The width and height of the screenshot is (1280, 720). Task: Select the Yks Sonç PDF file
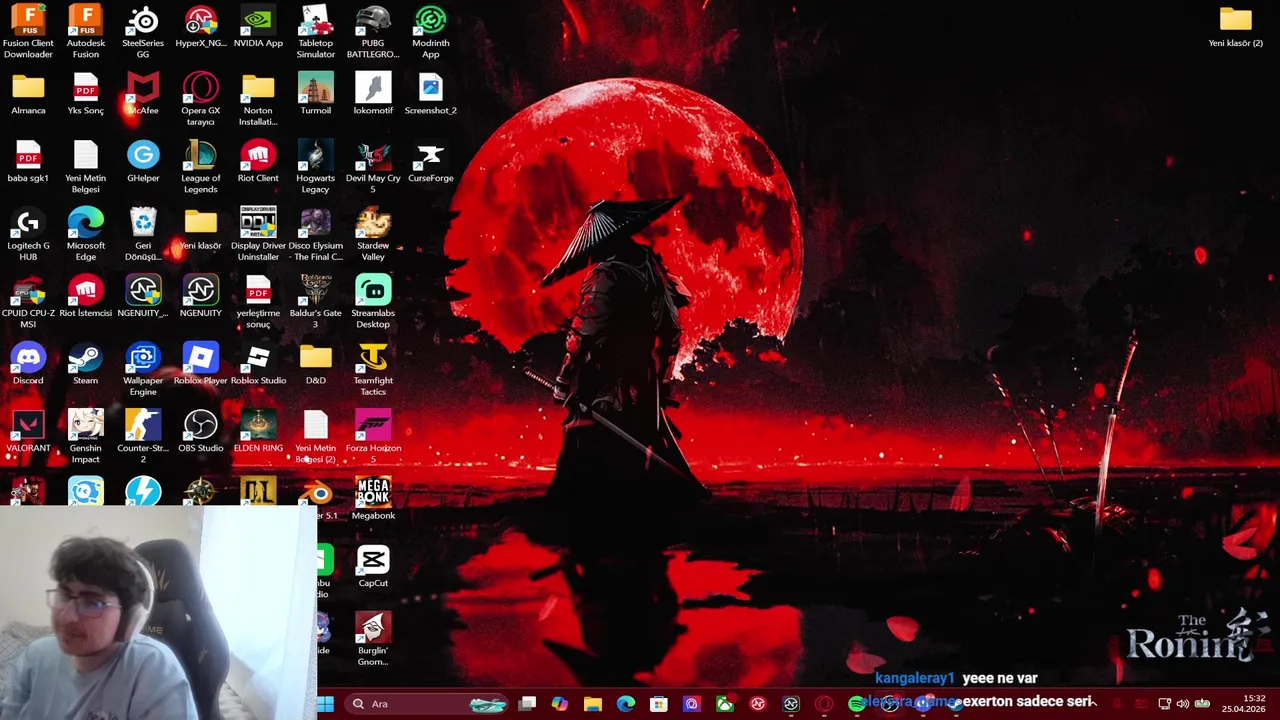click(85, 95)
